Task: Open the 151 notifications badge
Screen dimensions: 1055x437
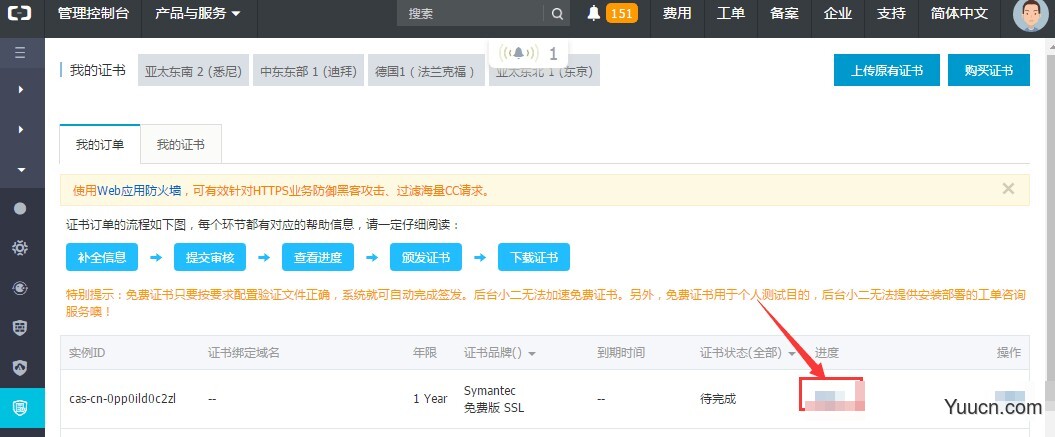Action: [622, 13]
